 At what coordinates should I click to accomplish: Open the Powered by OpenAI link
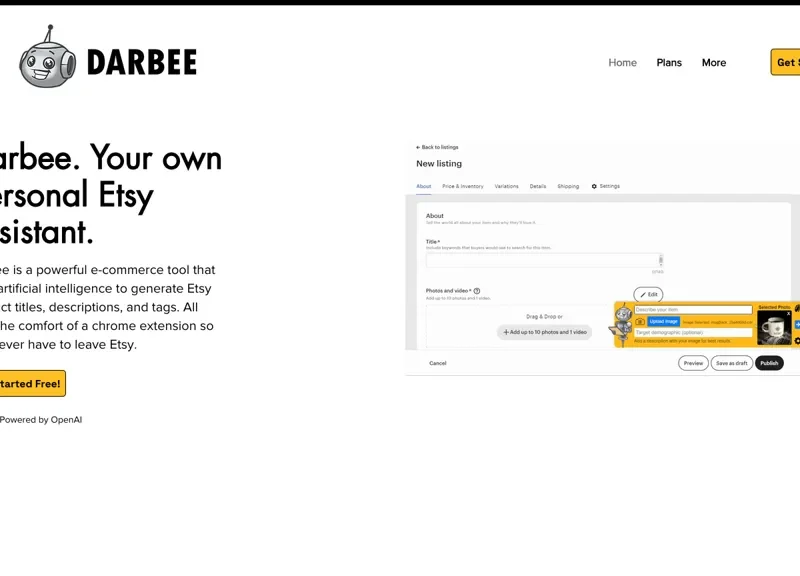[x=40, y=419]
